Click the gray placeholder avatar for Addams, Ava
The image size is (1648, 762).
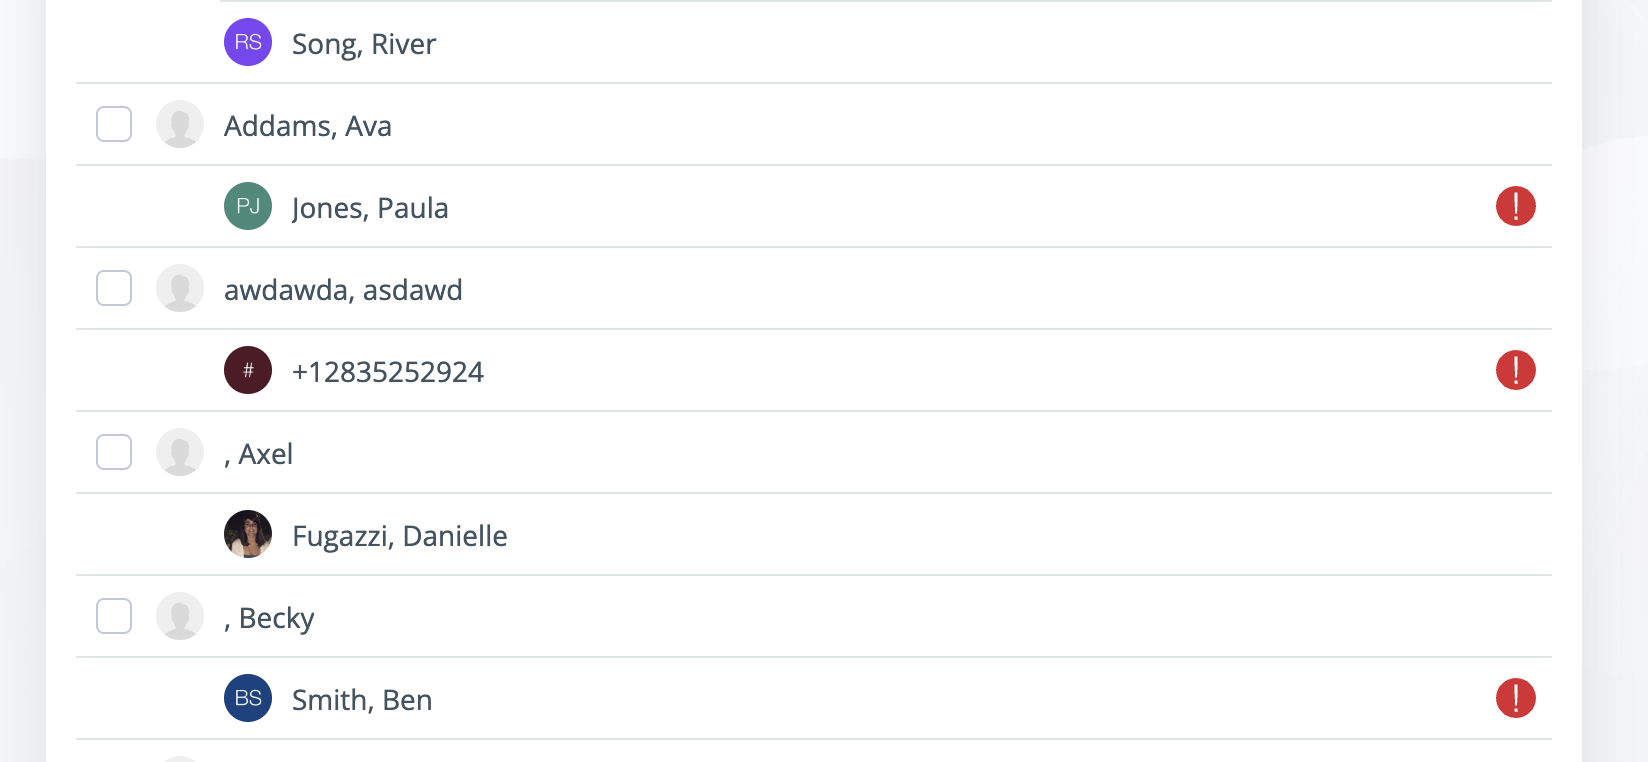click(x=180, y=124)
